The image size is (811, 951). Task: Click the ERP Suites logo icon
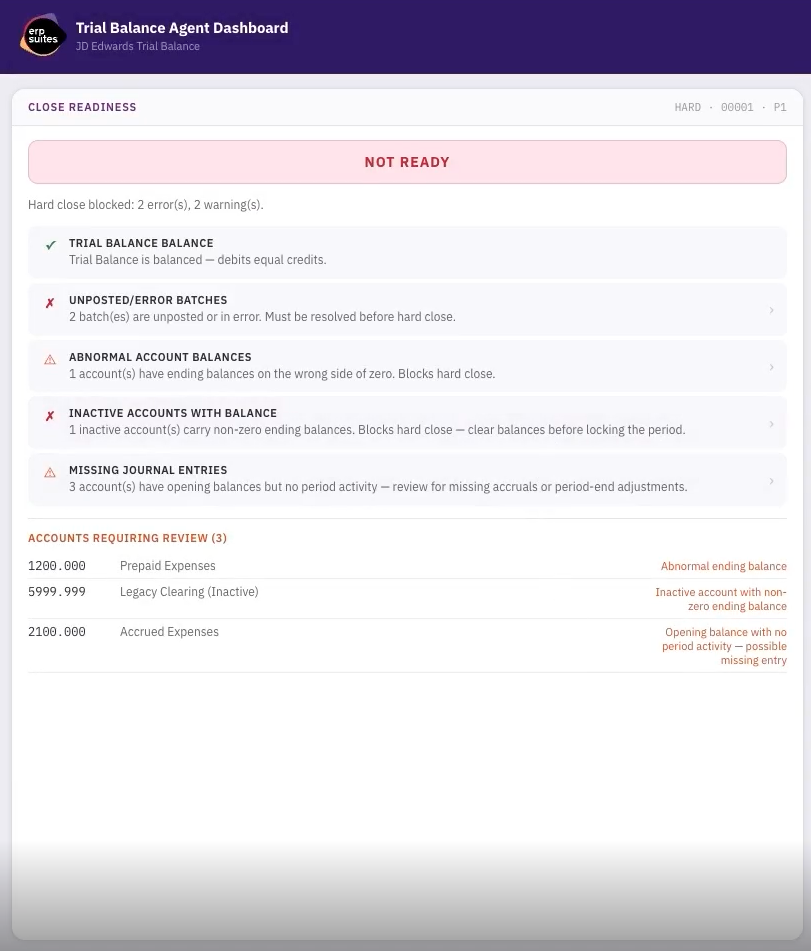click(43, 37)
